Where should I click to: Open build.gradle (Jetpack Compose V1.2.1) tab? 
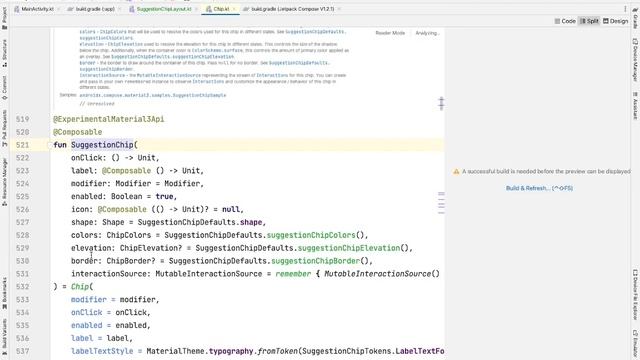(x=292, y=9)
